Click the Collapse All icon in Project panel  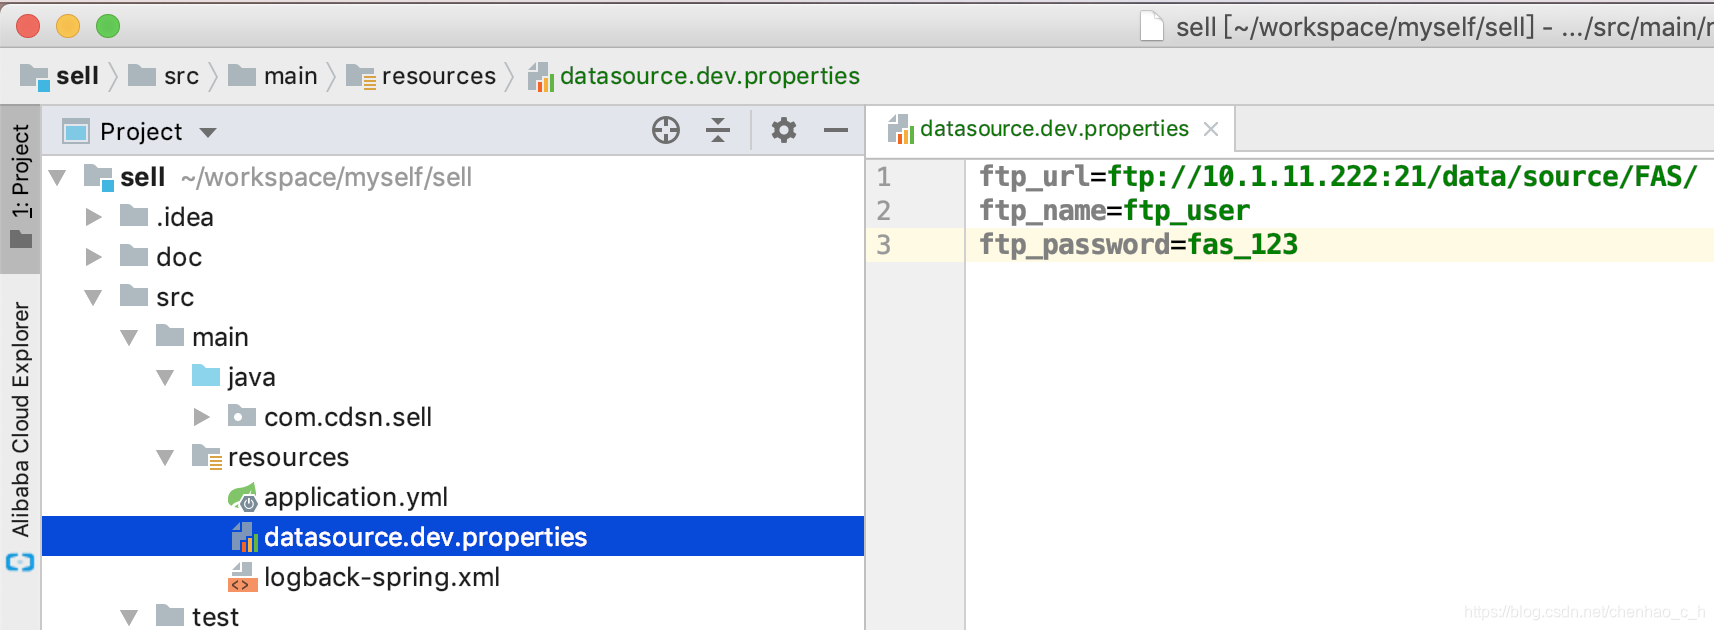click(718, 130)
